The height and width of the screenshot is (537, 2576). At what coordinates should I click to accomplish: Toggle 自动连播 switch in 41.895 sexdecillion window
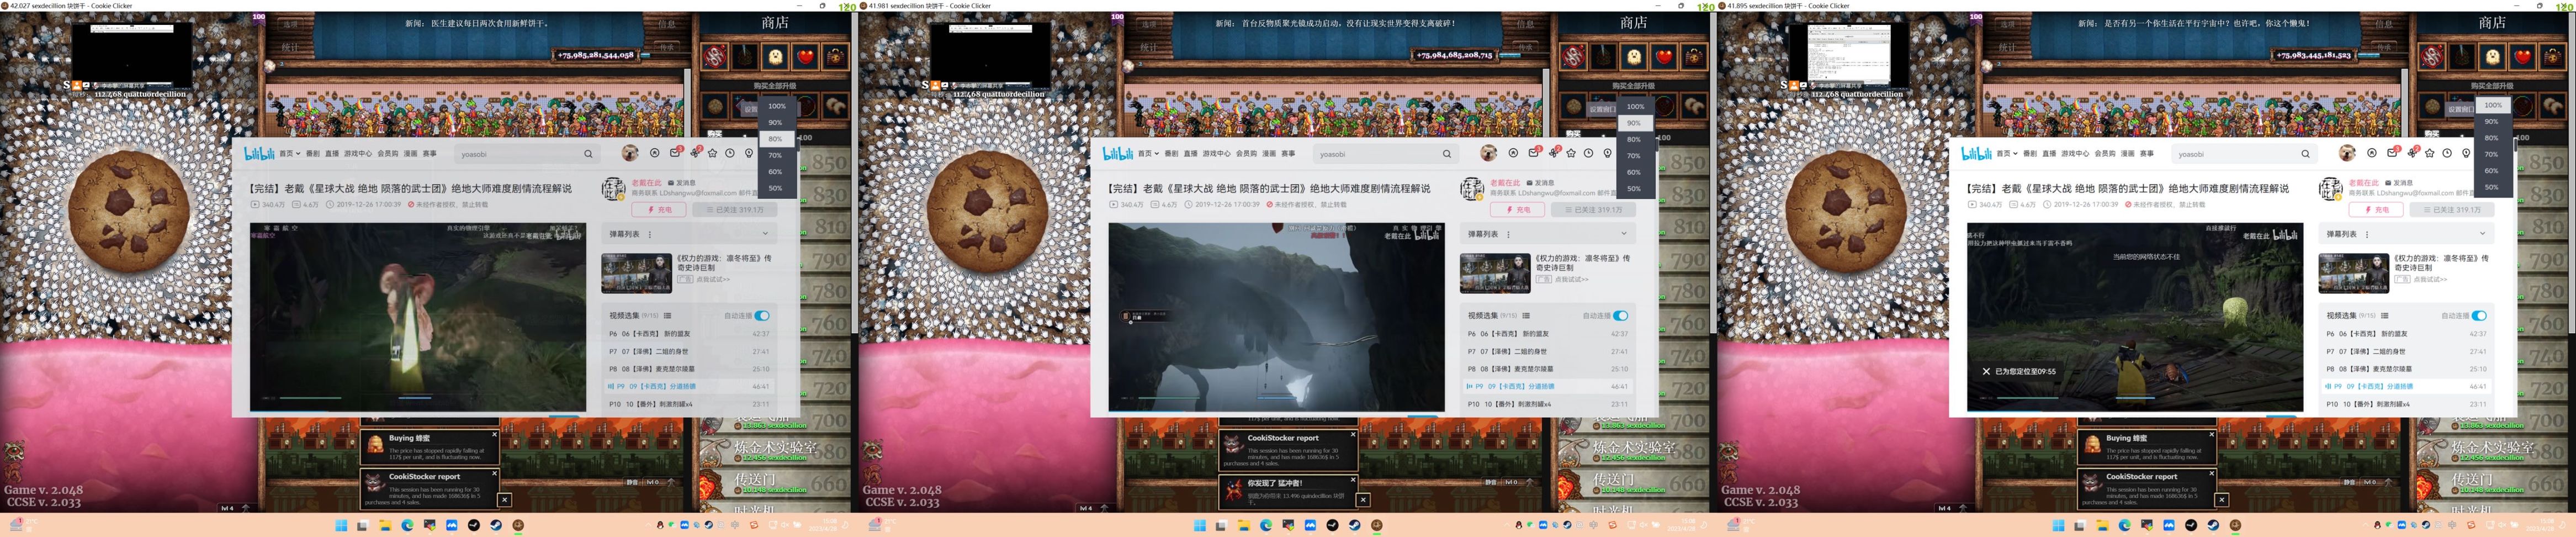pyautogui.click(x=2479, y=316)
